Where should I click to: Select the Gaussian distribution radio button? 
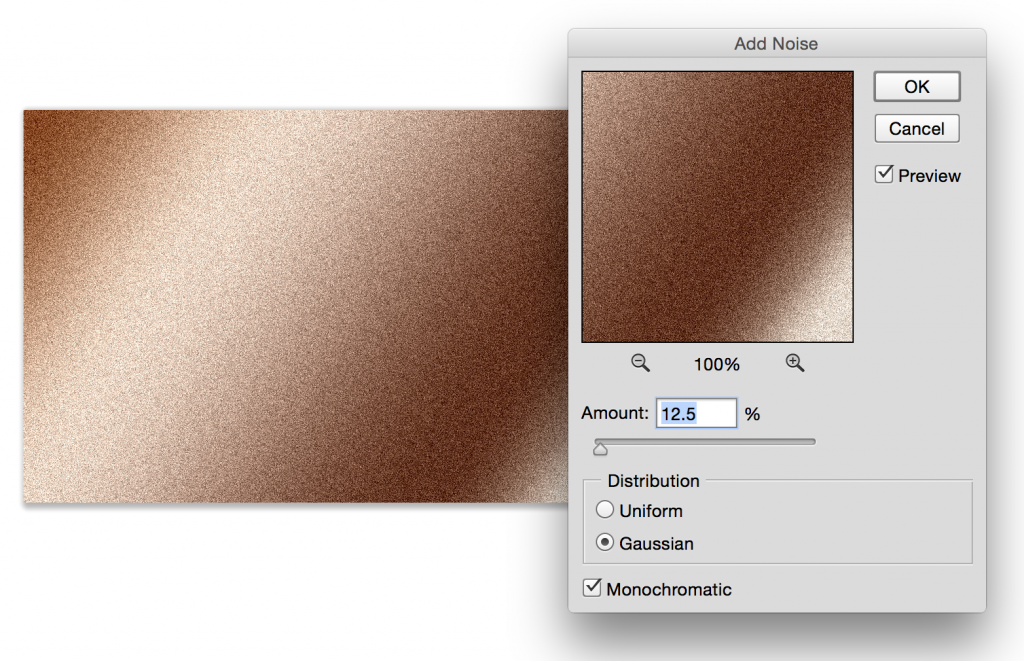click(605, 543)
